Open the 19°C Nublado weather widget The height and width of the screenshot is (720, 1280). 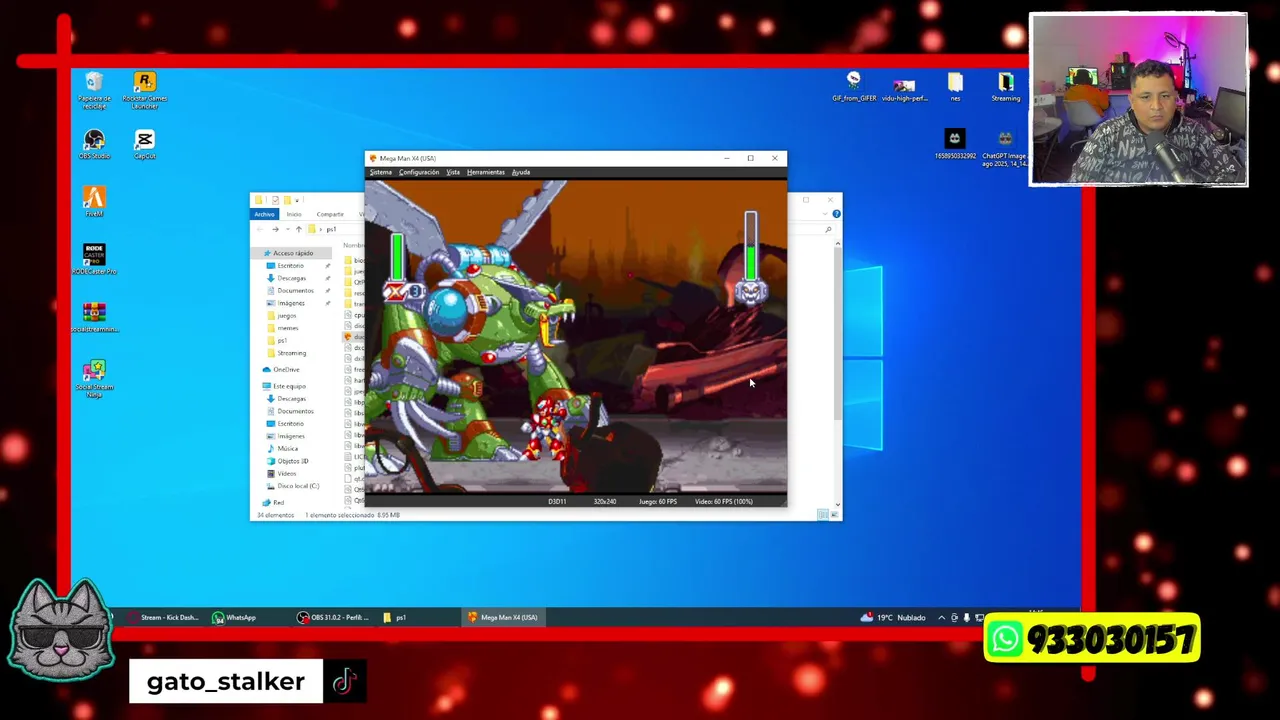[x=893, y=617]
